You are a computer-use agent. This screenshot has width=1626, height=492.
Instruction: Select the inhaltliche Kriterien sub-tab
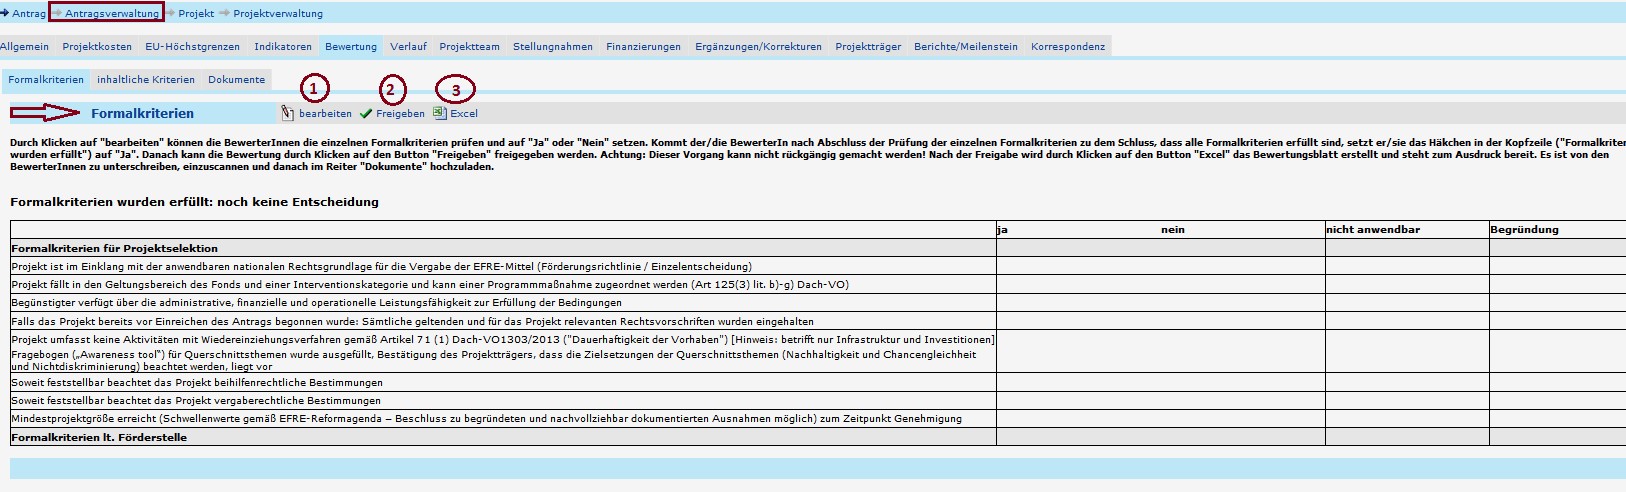[146, 80]
